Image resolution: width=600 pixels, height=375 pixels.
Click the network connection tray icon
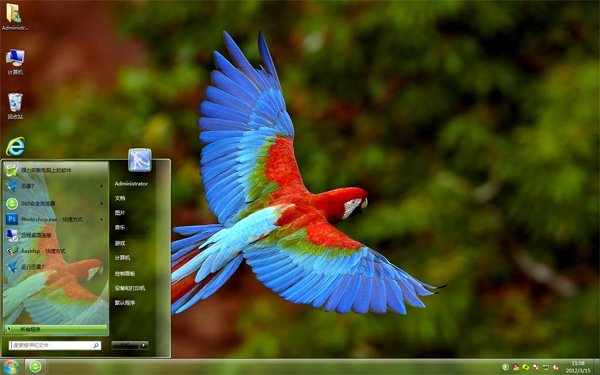pos(546,367)
